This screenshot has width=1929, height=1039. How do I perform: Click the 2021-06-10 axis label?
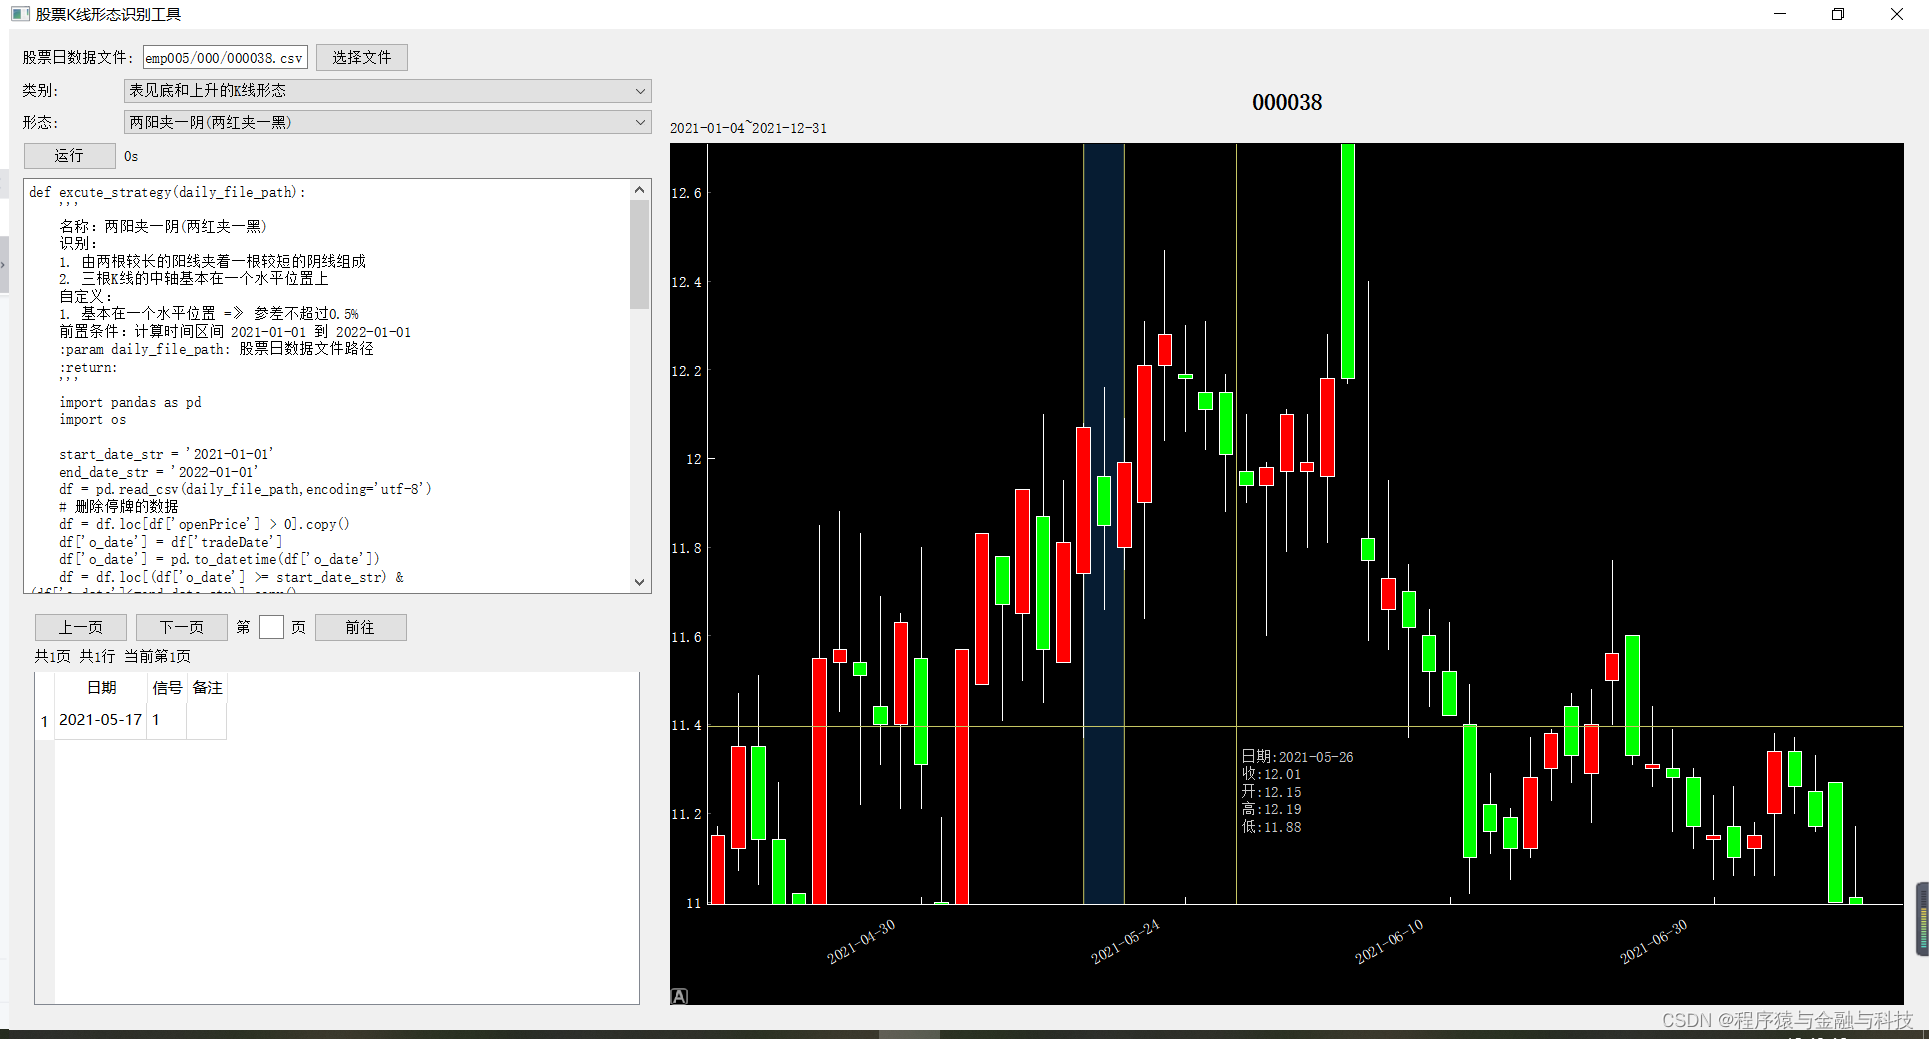pos(1389,942)
